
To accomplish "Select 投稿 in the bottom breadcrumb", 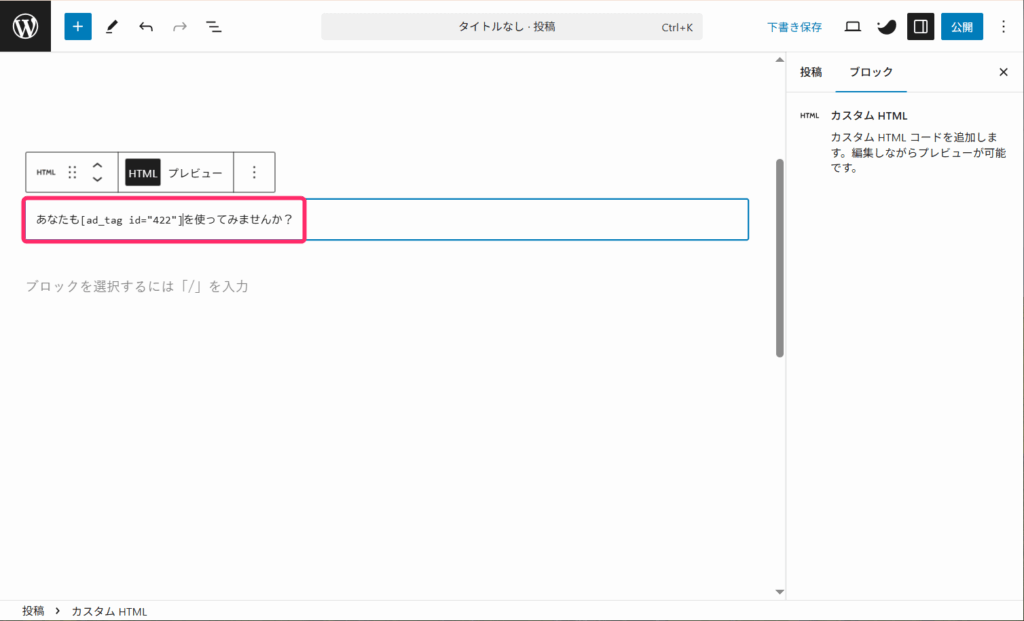I will [x=33, y=611].
